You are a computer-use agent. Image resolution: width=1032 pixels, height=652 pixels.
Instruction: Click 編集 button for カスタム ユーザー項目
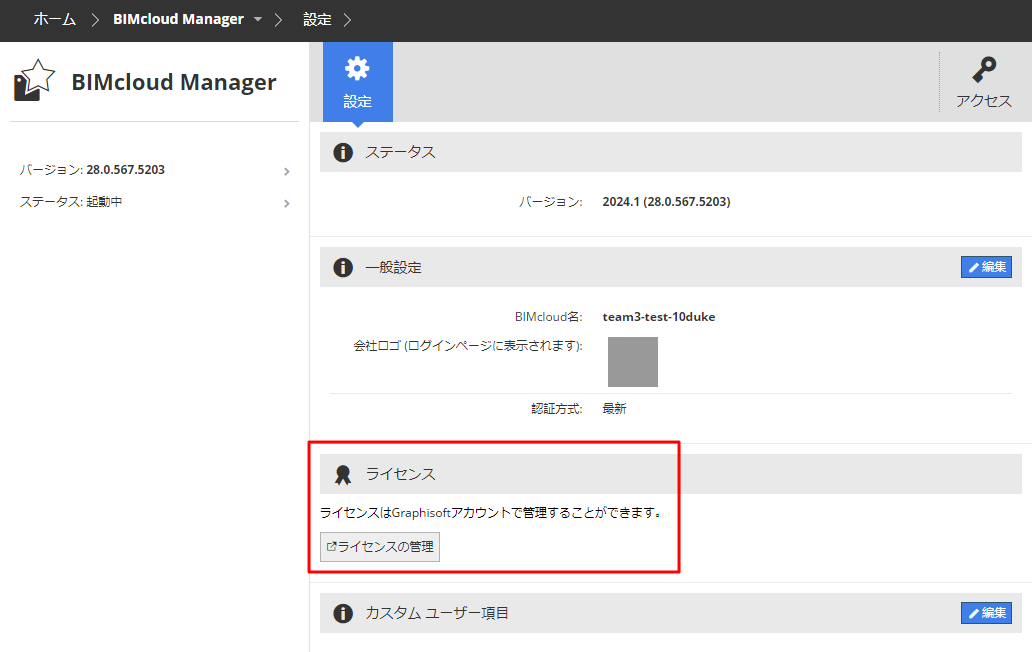(986, 613)
